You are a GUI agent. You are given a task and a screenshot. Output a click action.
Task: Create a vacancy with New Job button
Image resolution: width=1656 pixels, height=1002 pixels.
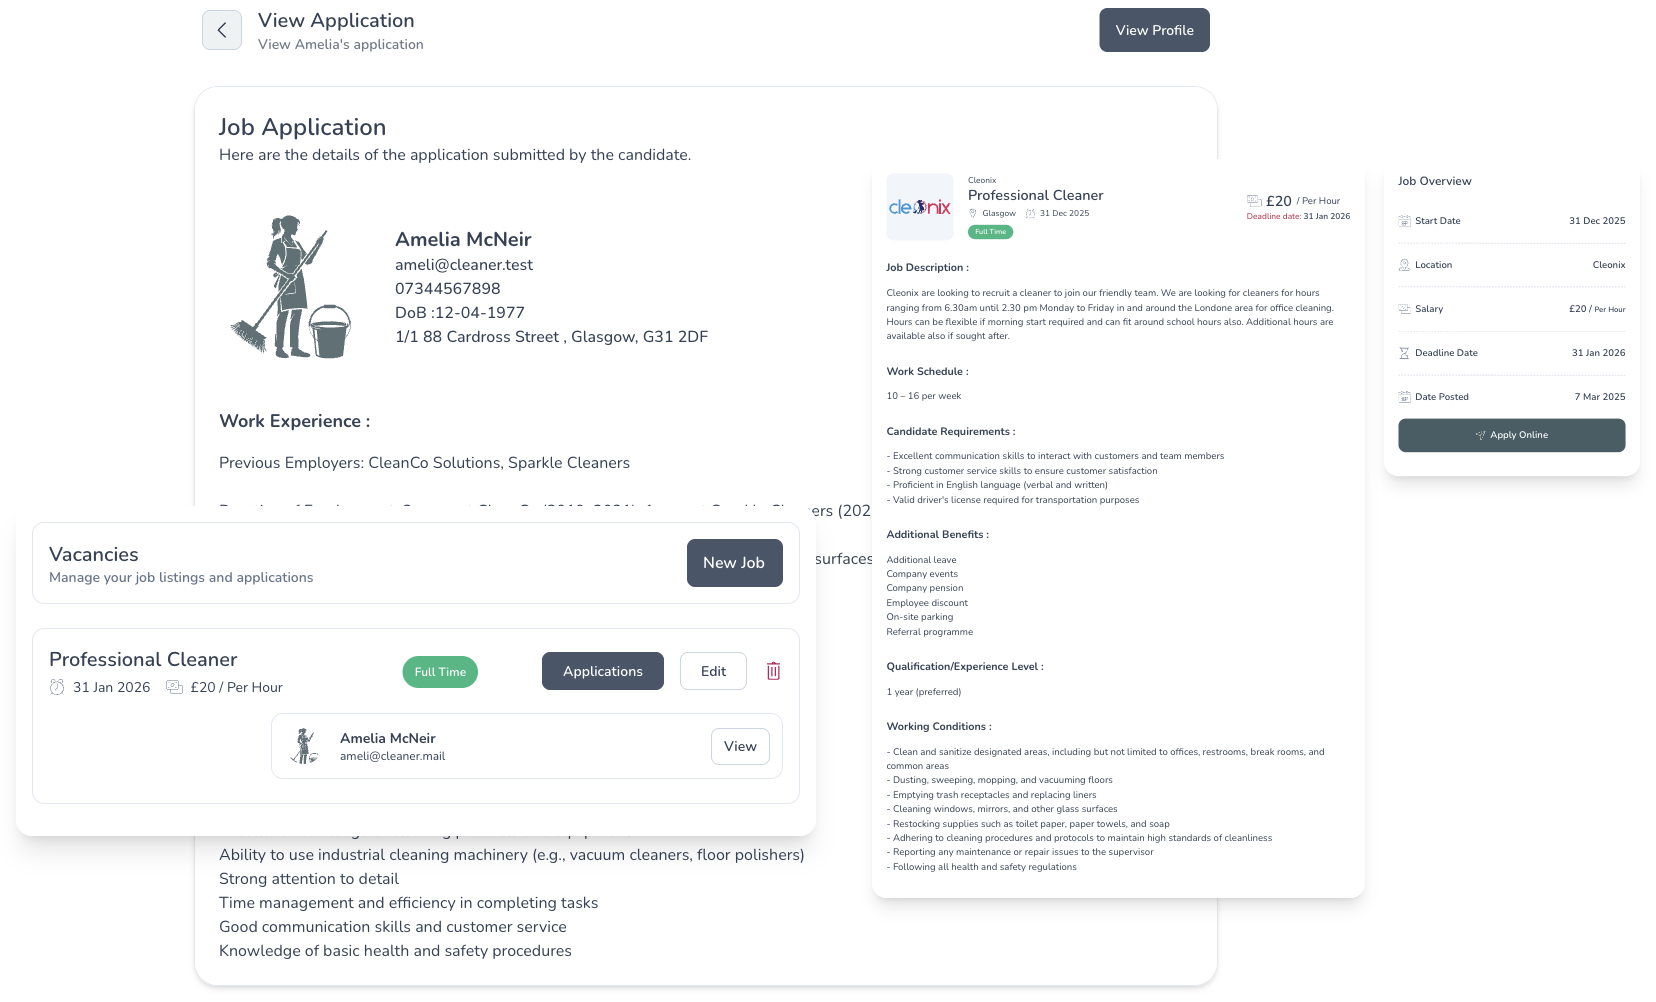coord(734,563)
